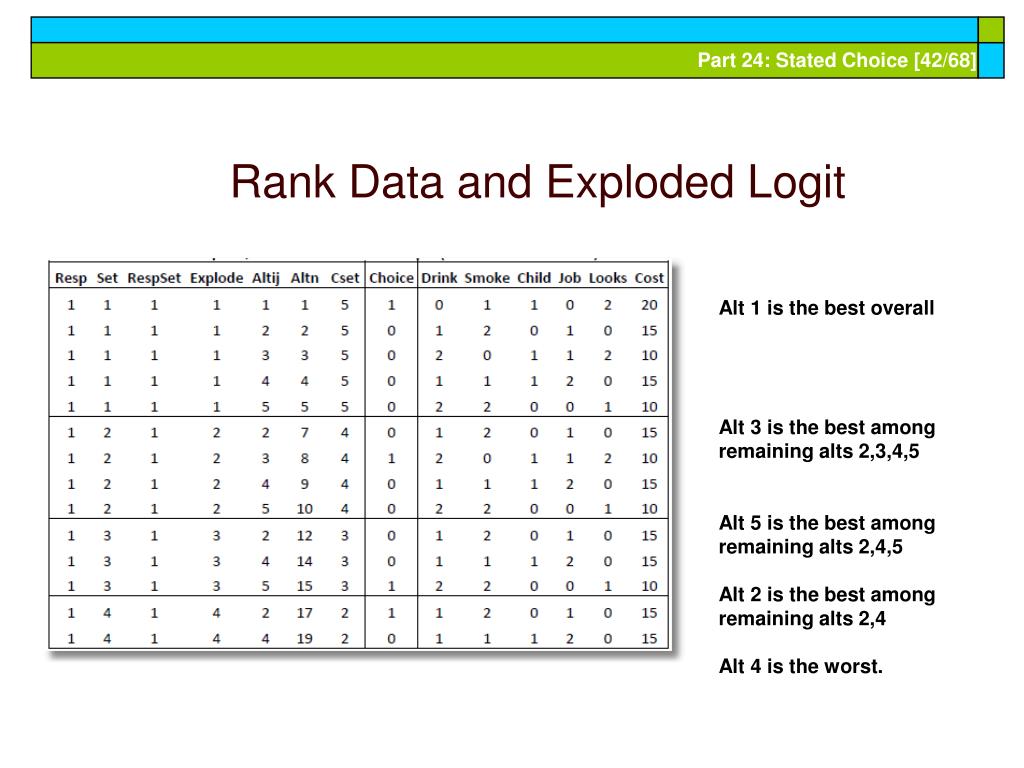Click the "Cset" column header
1024x768 pixels.
[x=345, y=278]
